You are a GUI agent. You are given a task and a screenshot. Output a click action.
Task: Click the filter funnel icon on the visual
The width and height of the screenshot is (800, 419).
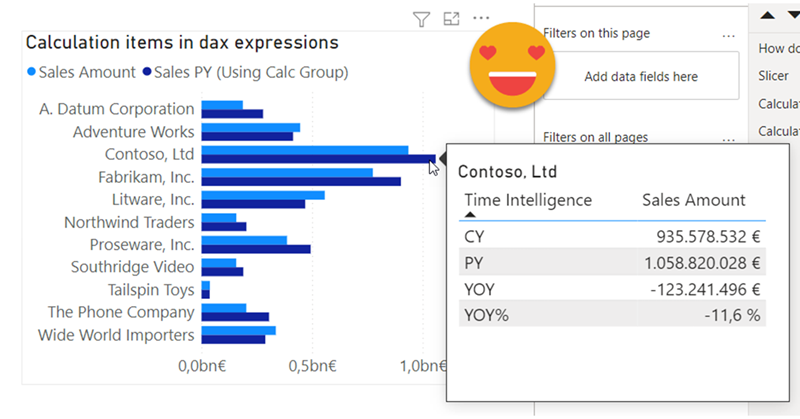click(x=421, y=18)
